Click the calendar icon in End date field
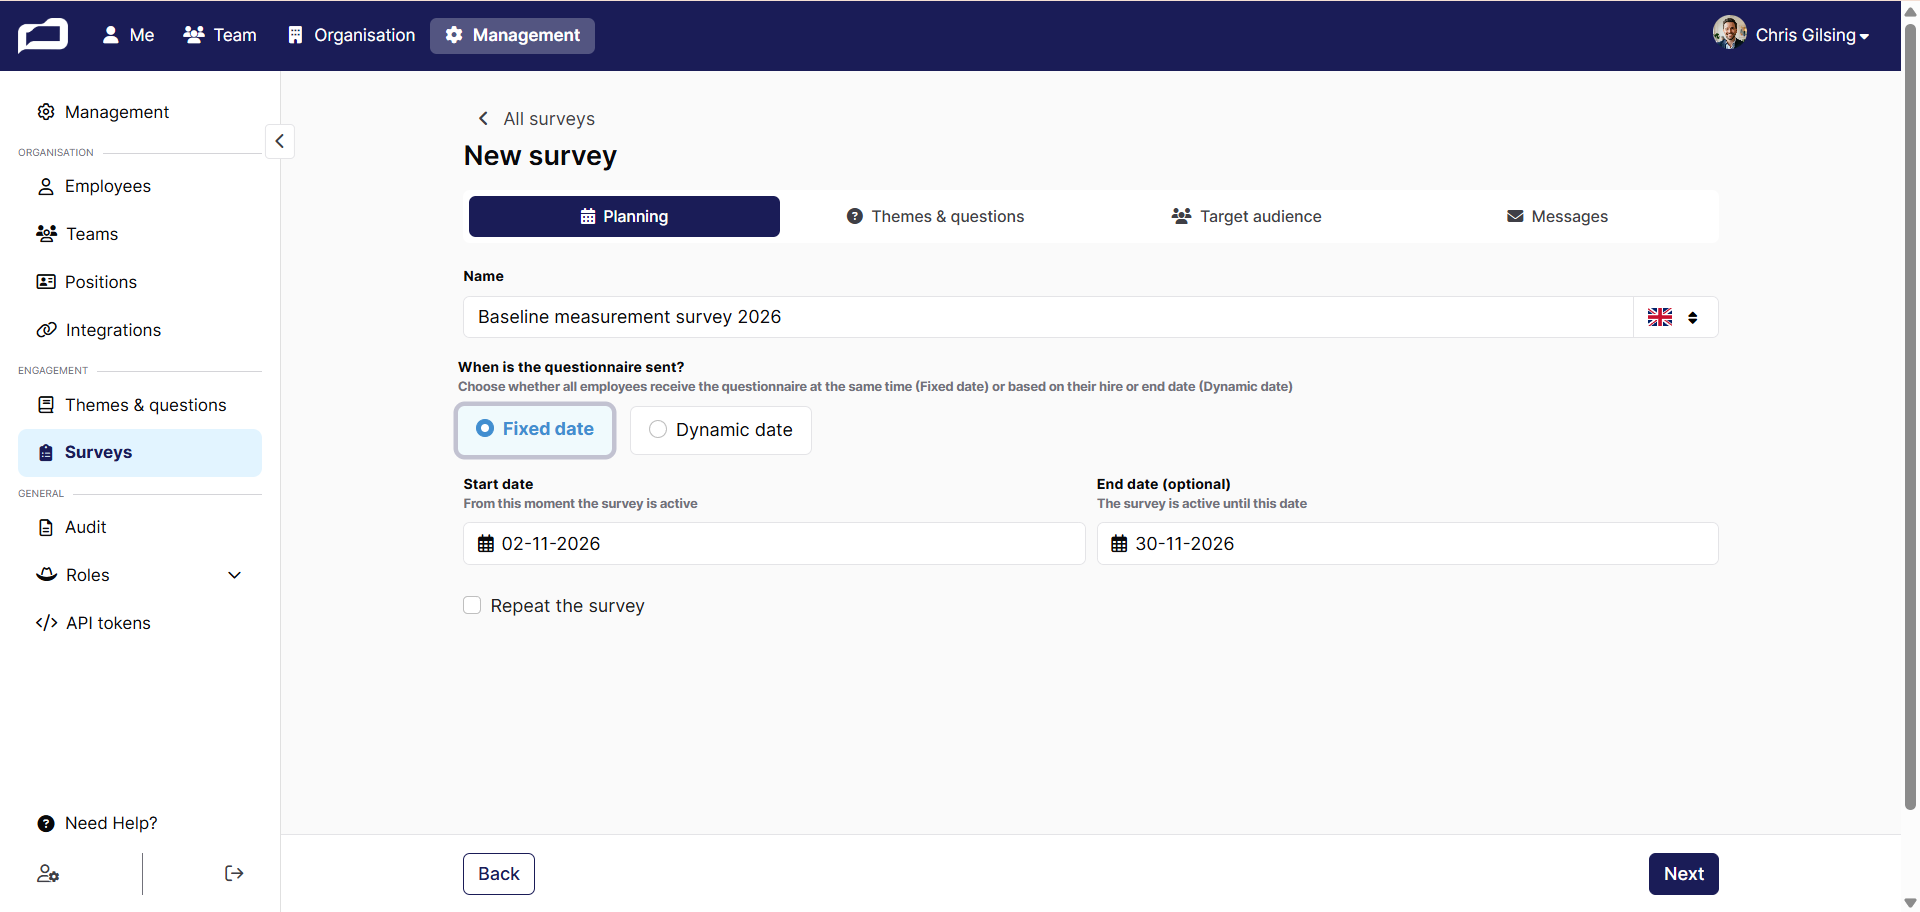 [1119, 544]
